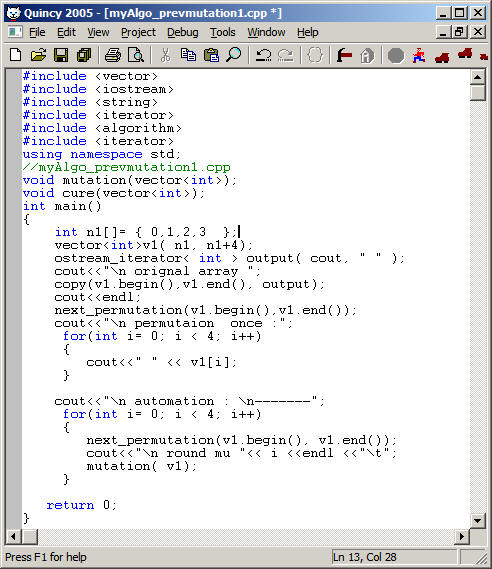
Task: Print the document with the printer icon
Action: click(113, 55)
